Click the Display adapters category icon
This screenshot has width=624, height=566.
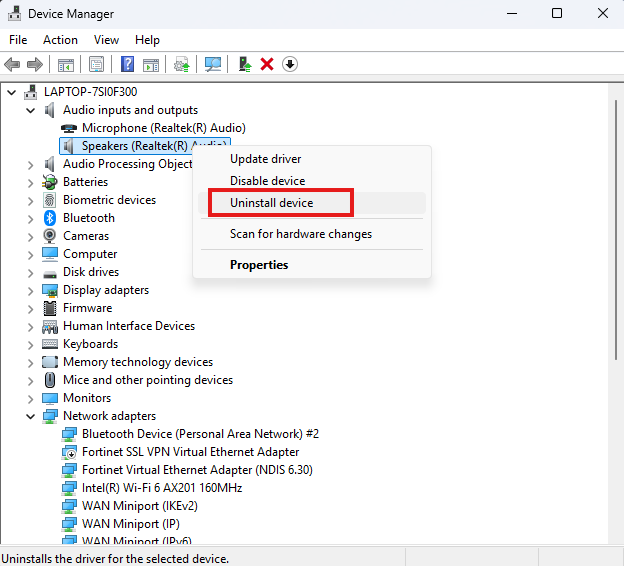pos(50,290)
